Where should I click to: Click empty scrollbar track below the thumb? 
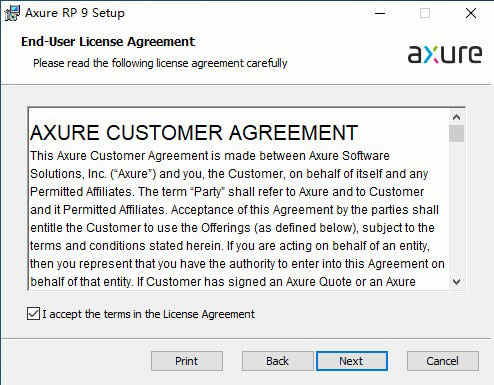coord(456,208)
